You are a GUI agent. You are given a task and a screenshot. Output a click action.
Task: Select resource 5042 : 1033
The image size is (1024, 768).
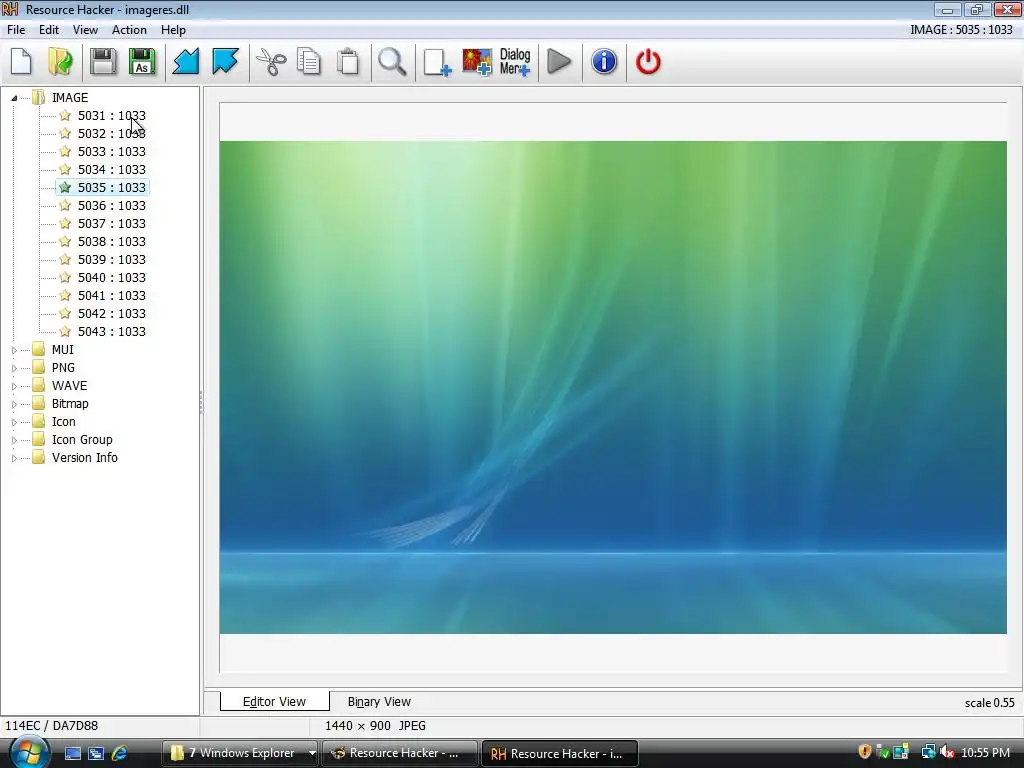[x=112, y=313]
